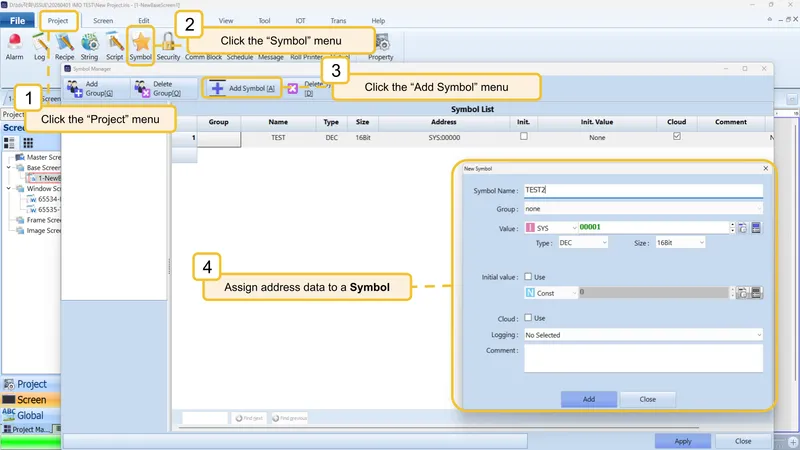This screenshot has height=450, width=800.
Task: Switch screen list to detailed list view icon
Action: click(9, 143)
